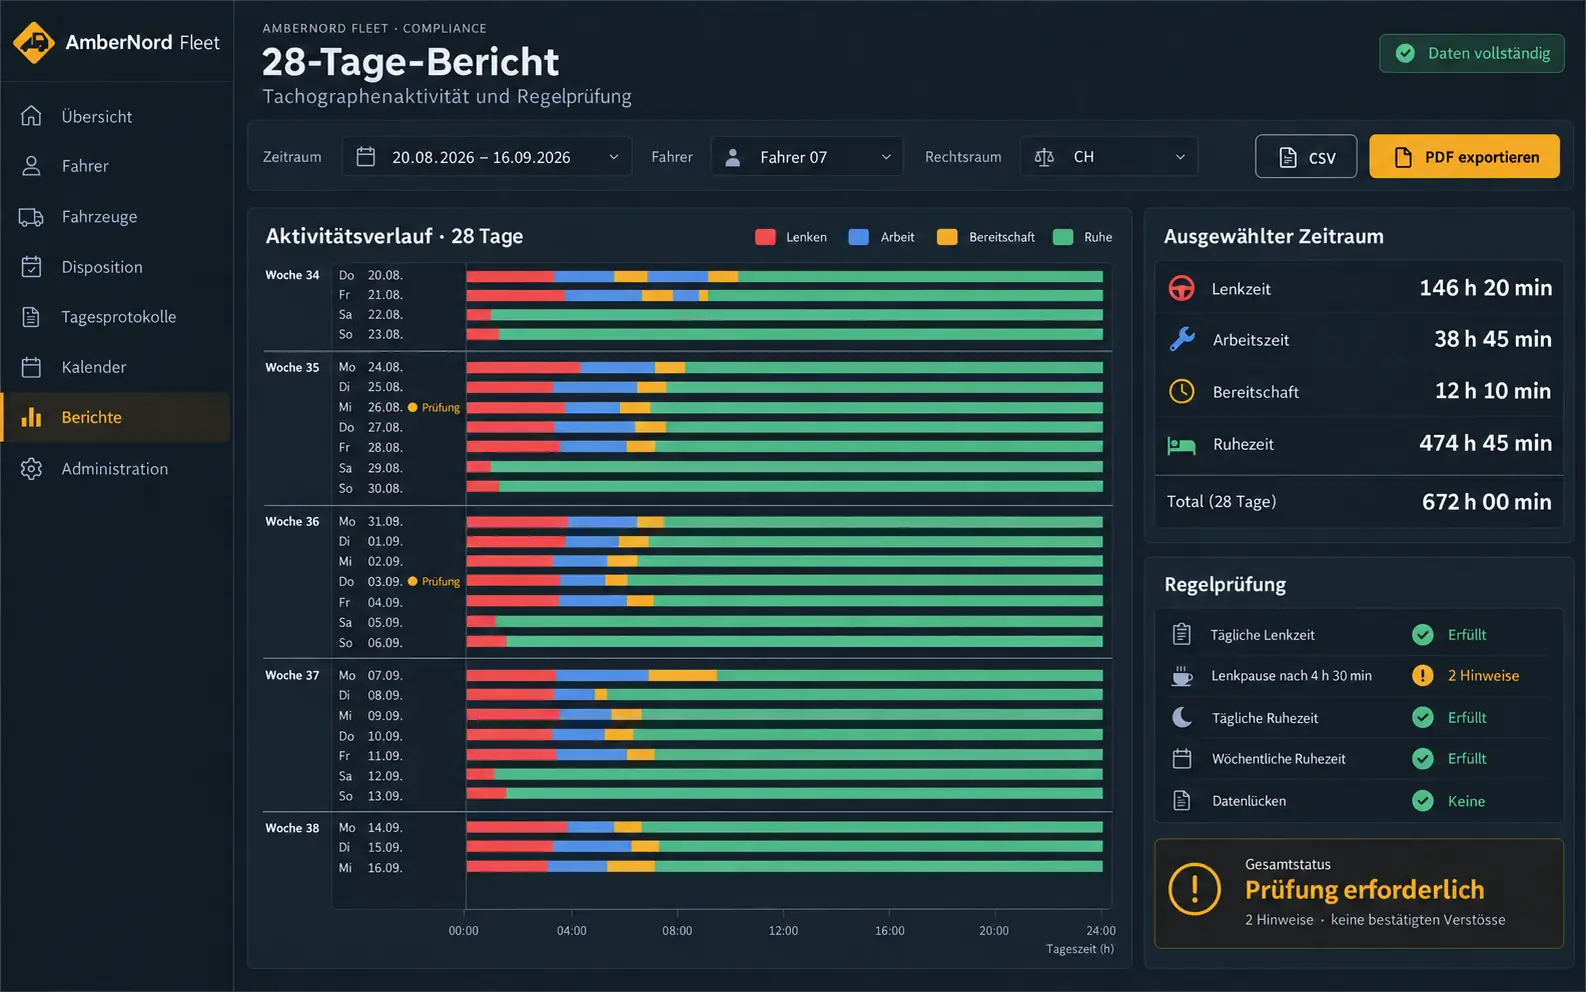Go to Fahrer in the sidebar
The image size is (1586, 992).
point(116,166)
